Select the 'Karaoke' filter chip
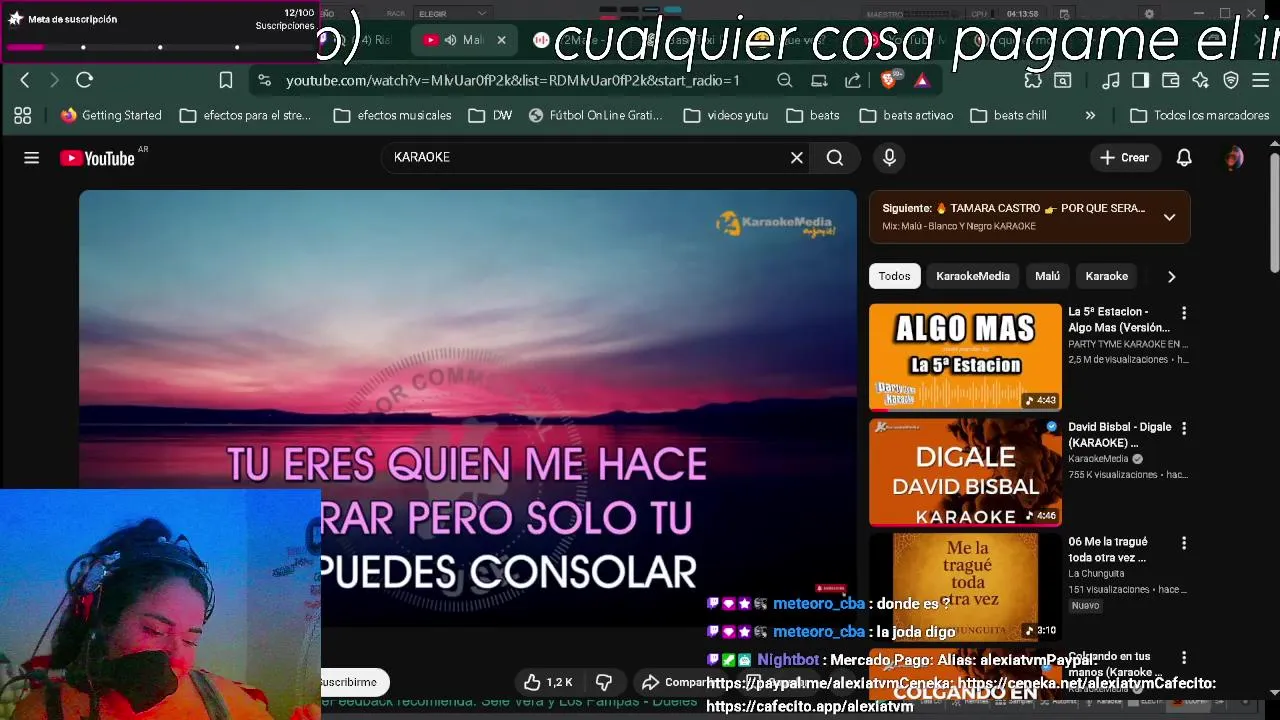This screenshot has height=720, width=1280. pos(1107,276)
